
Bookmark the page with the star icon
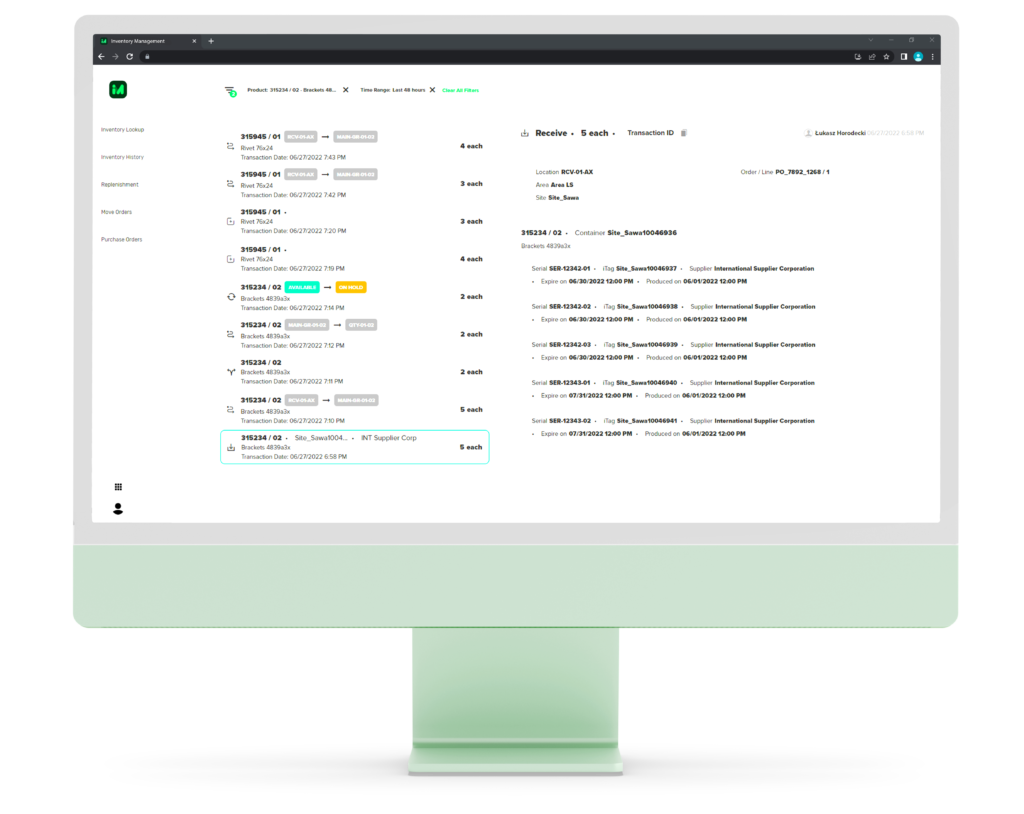pyautogui.click(x=886, y=57)
